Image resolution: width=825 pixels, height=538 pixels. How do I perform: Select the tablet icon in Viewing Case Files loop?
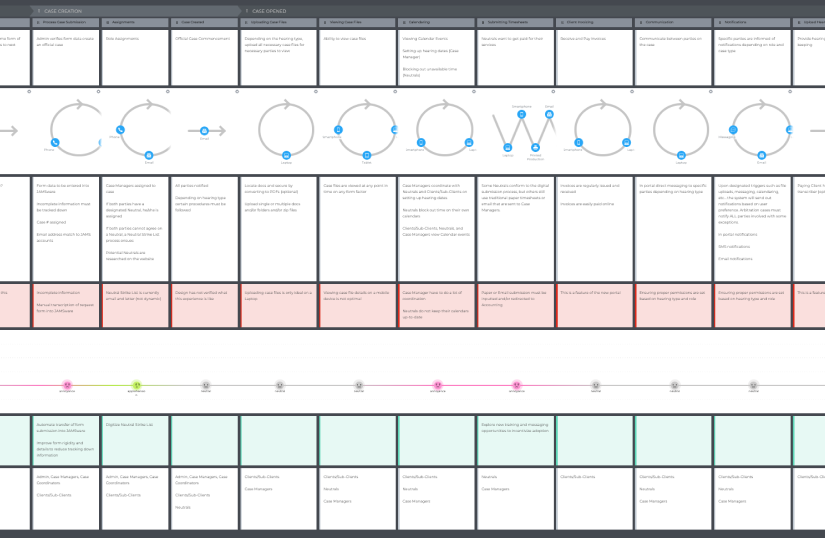[x=366, y=154]
